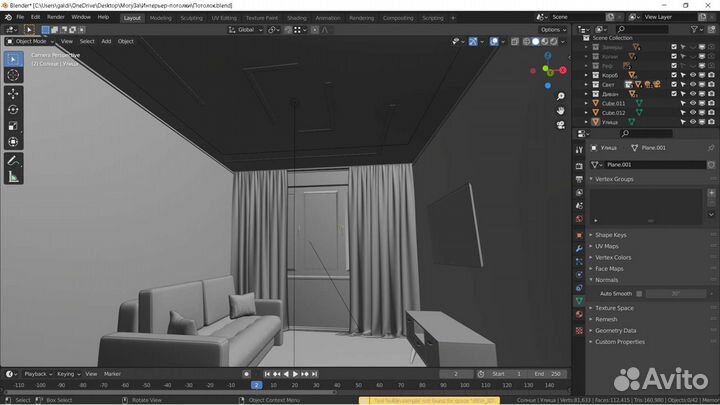The height and width of the screenshot is (405, 720).
Task: Click the outliner search field
Action: click(x=642, y=29)
